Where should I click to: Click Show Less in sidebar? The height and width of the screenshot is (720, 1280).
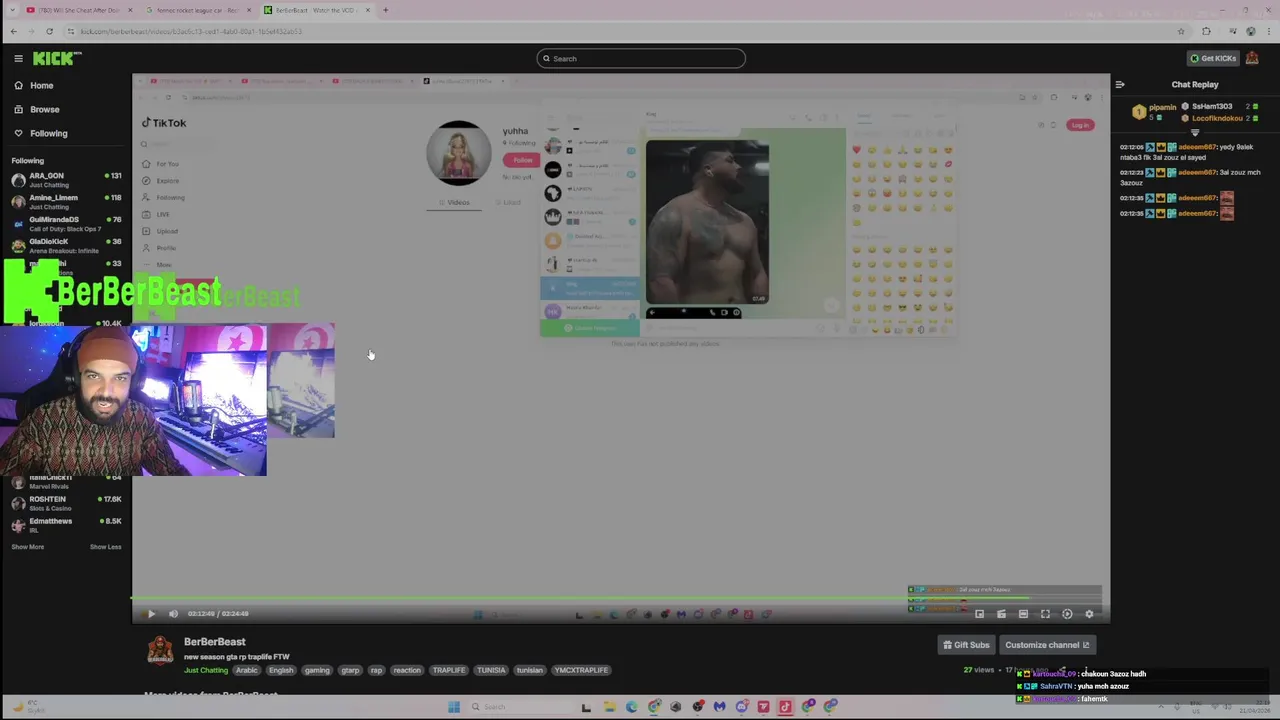pyautogui.click(x=105, y=547)
